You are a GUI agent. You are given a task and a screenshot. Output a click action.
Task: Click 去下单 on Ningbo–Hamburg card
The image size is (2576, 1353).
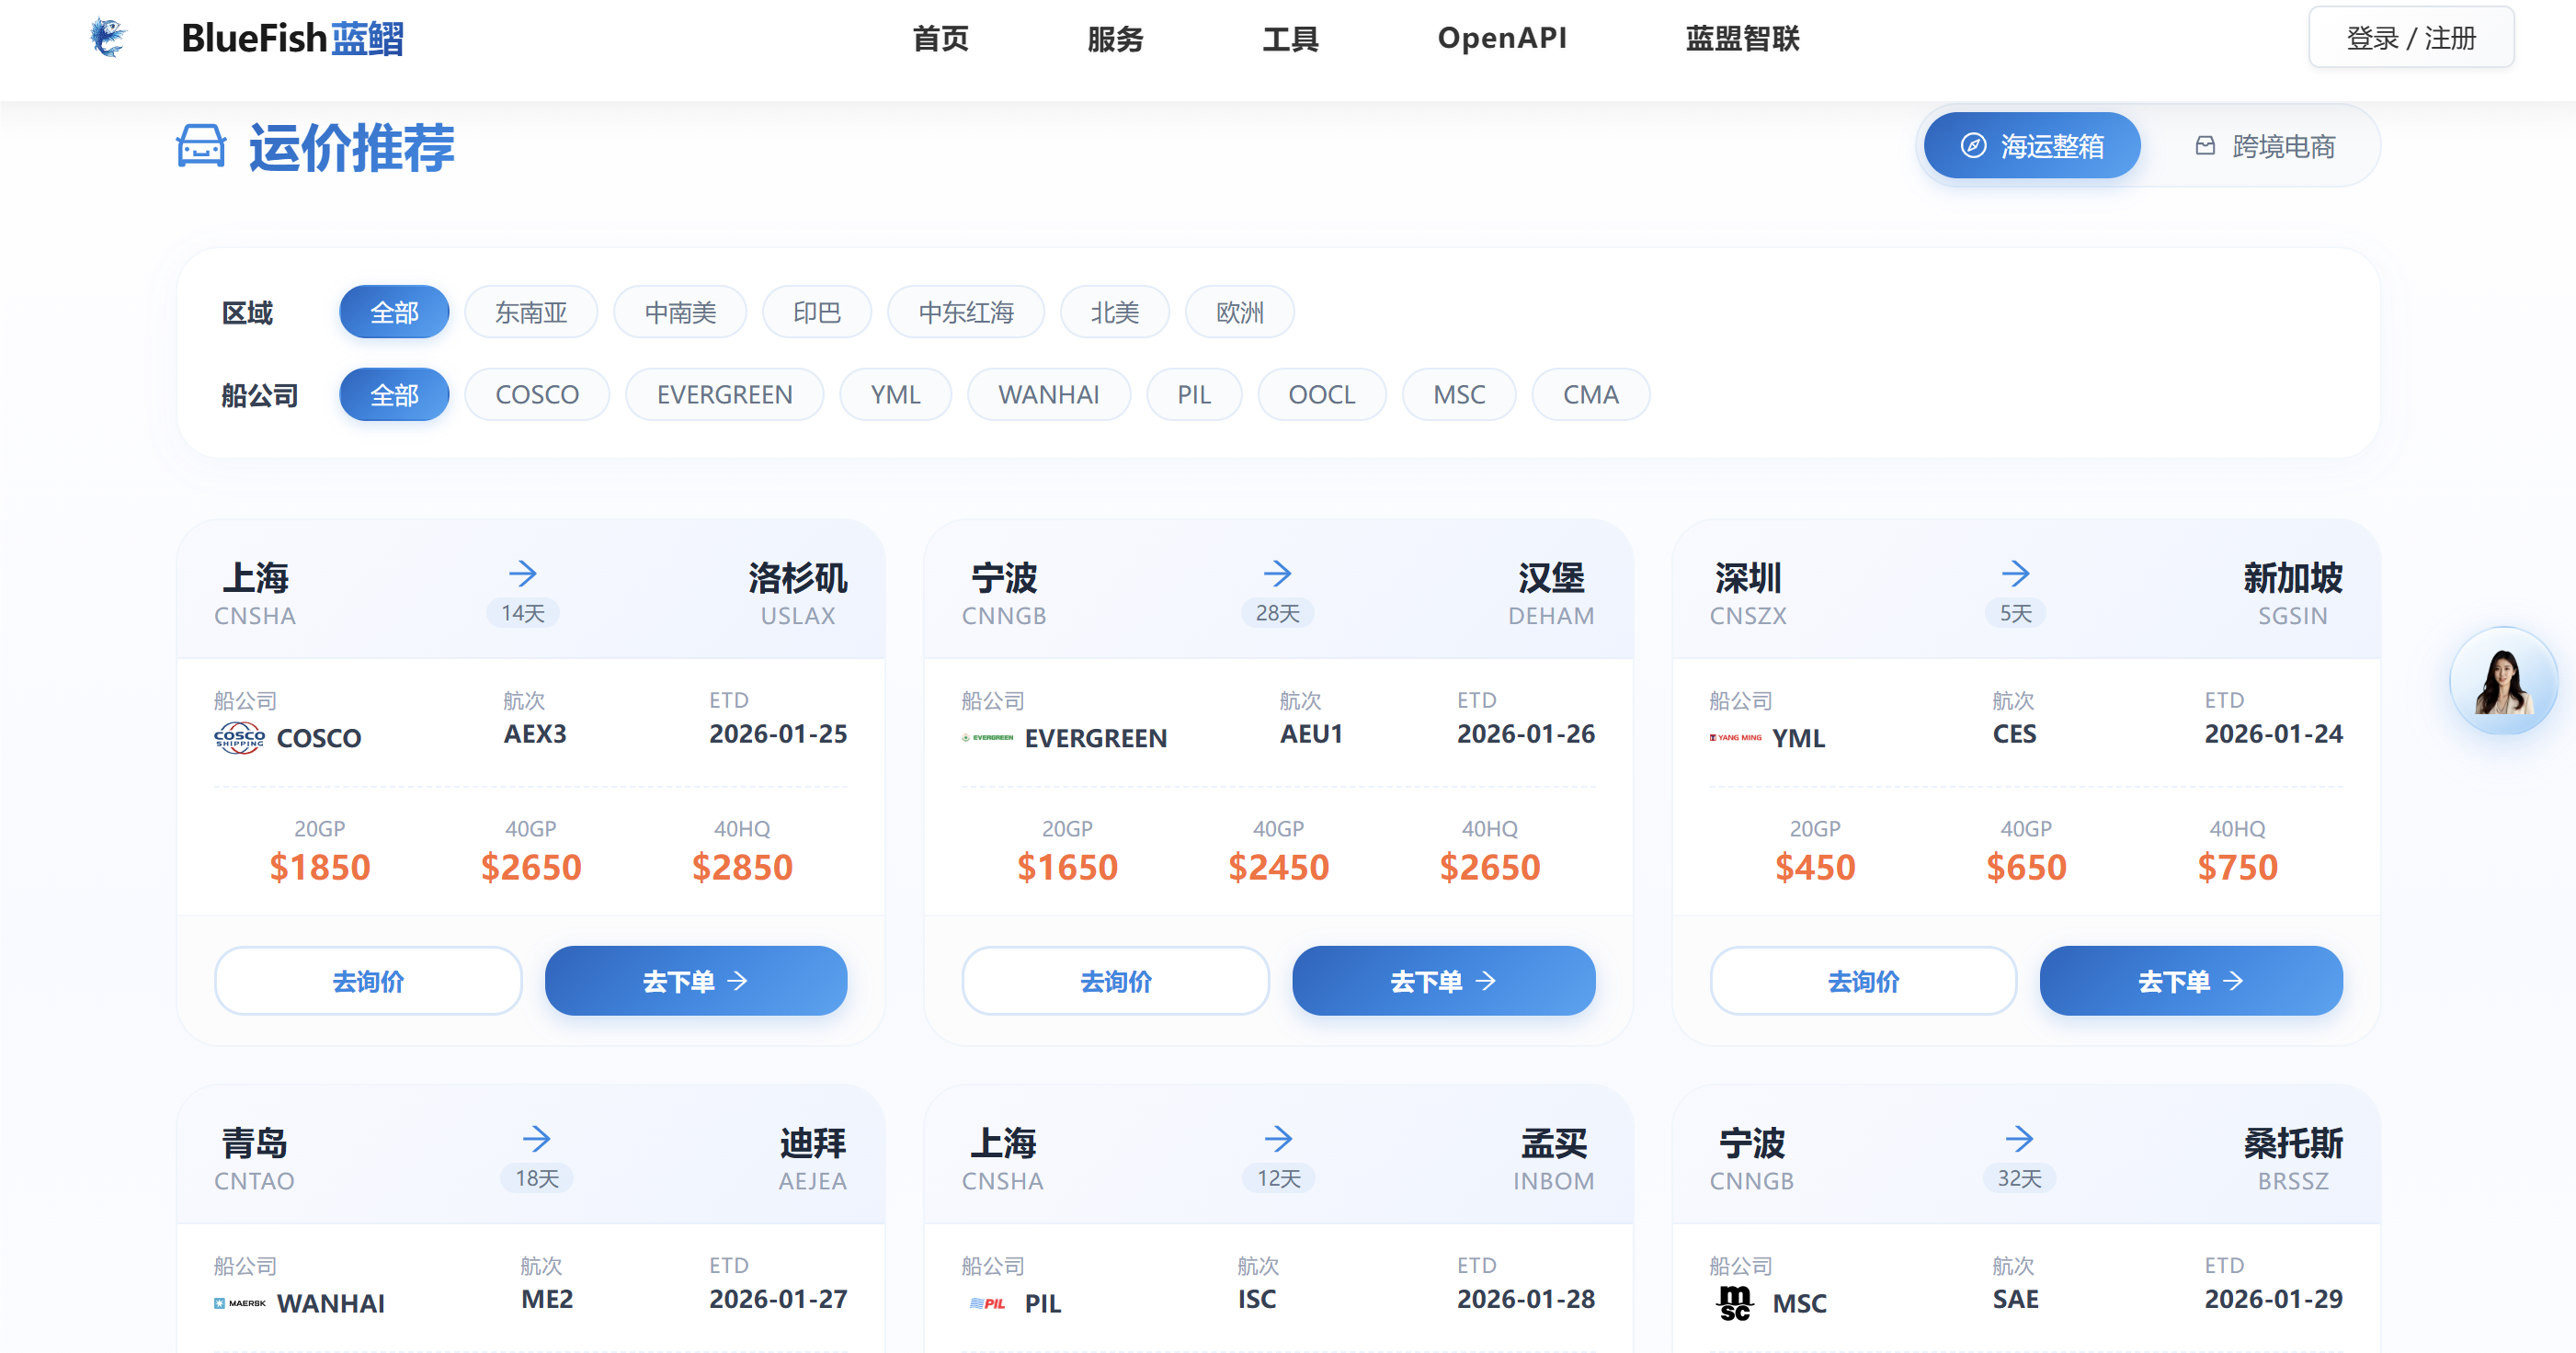[x=1443, y=981]
